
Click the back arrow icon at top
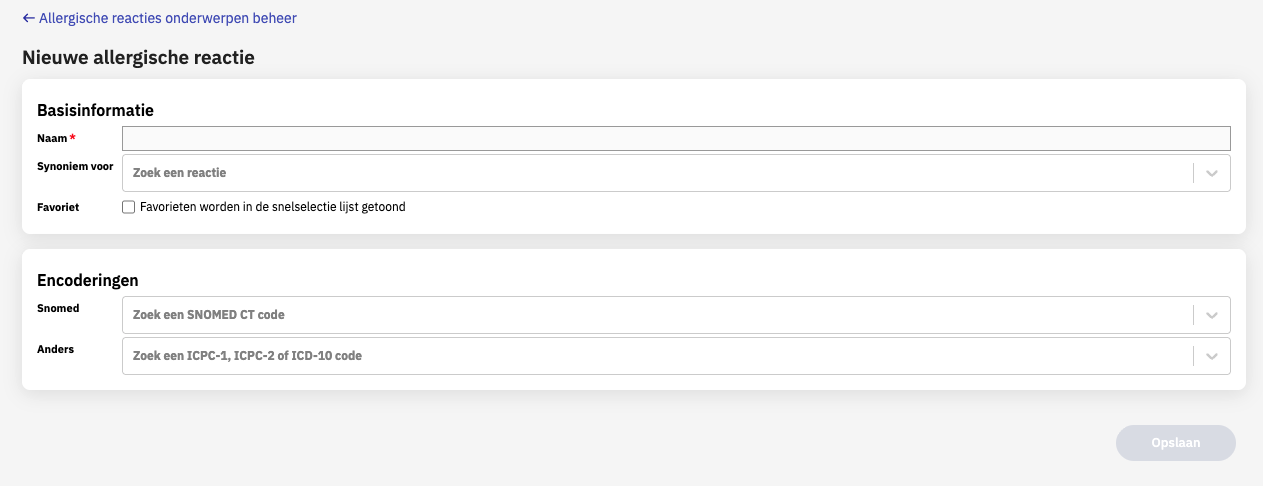pos(28,18)
